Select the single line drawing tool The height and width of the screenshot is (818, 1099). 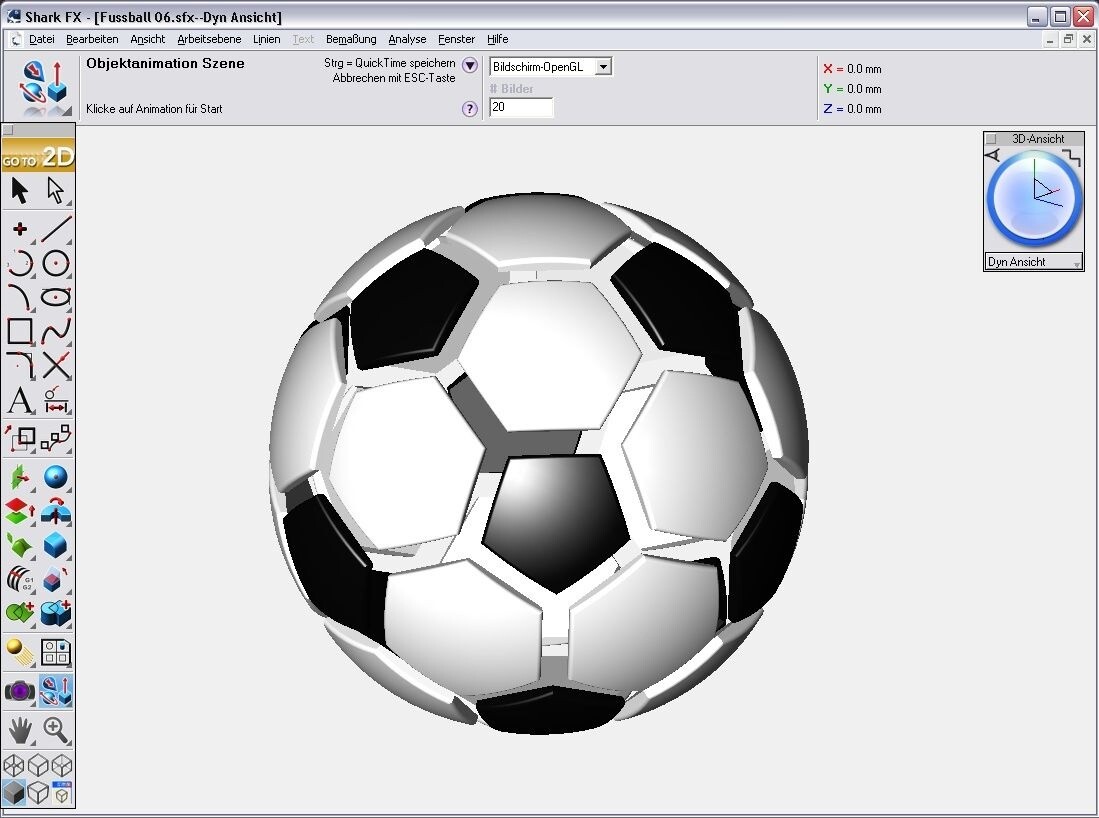coord(56,228)
